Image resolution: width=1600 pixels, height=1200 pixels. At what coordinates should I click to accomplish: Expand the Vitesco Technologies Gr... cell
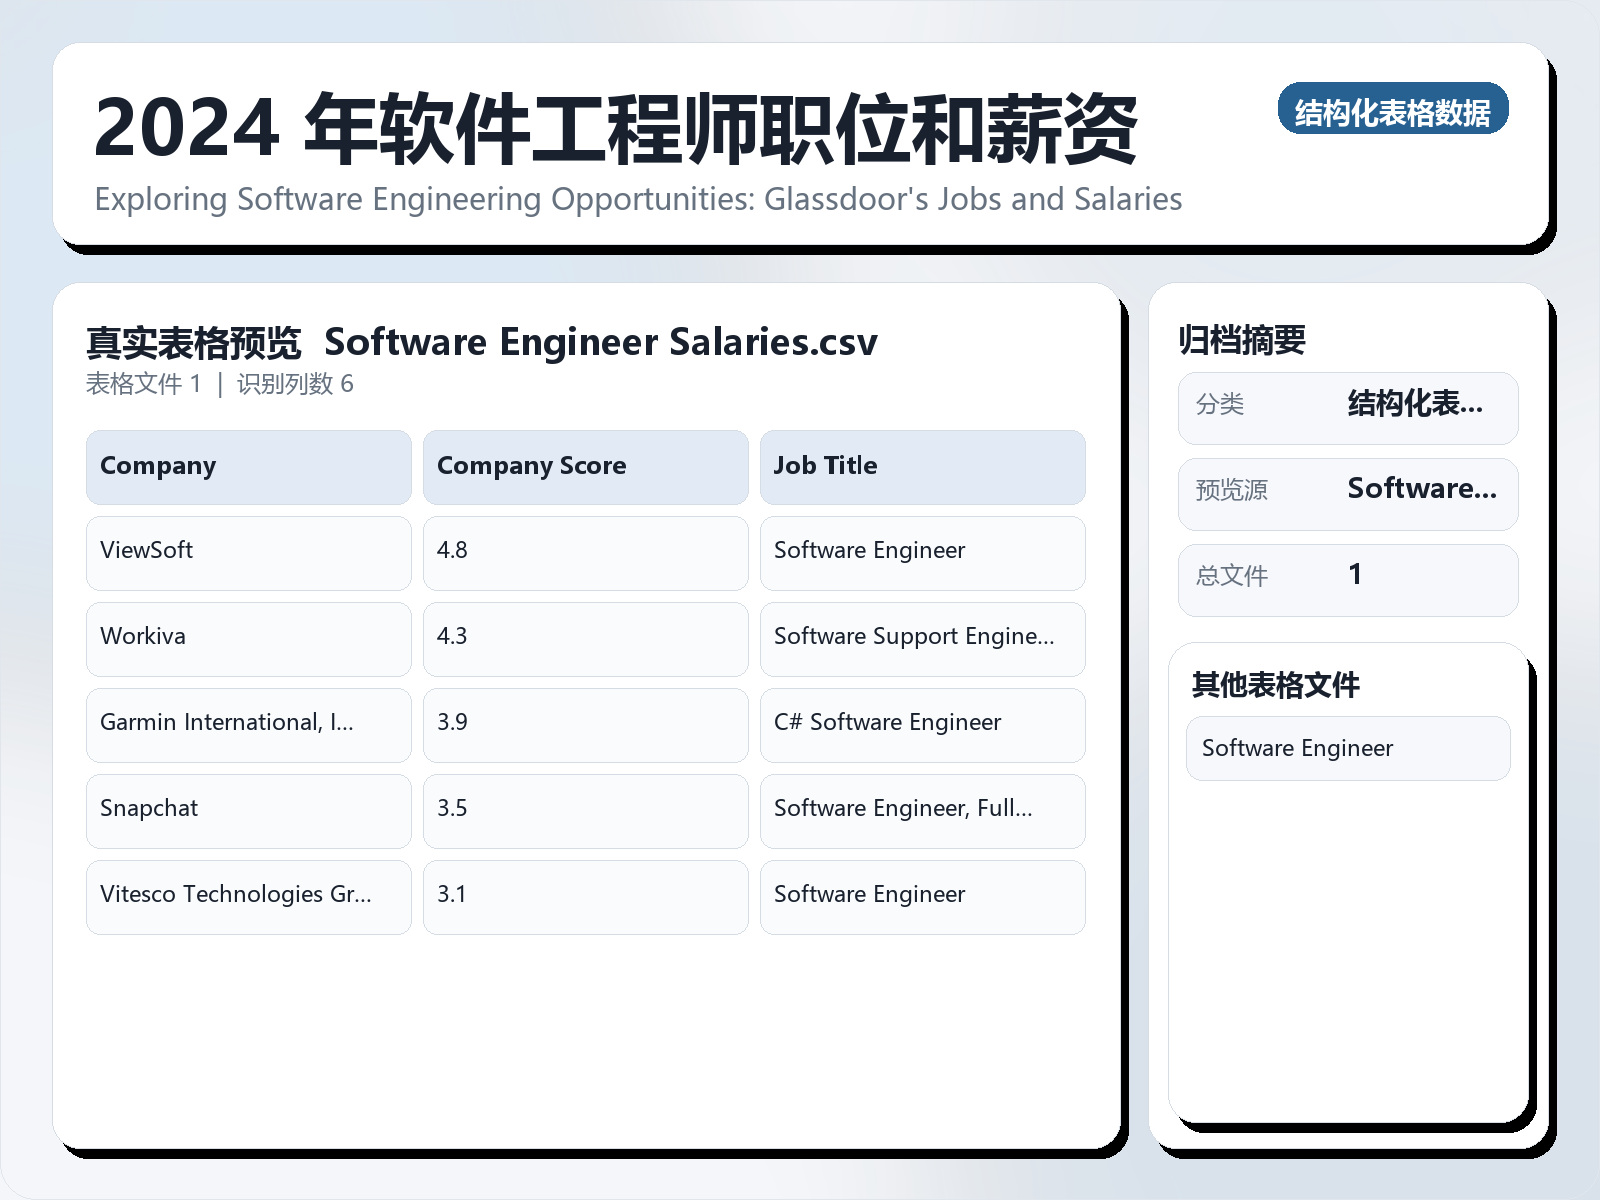pos(248,896)
